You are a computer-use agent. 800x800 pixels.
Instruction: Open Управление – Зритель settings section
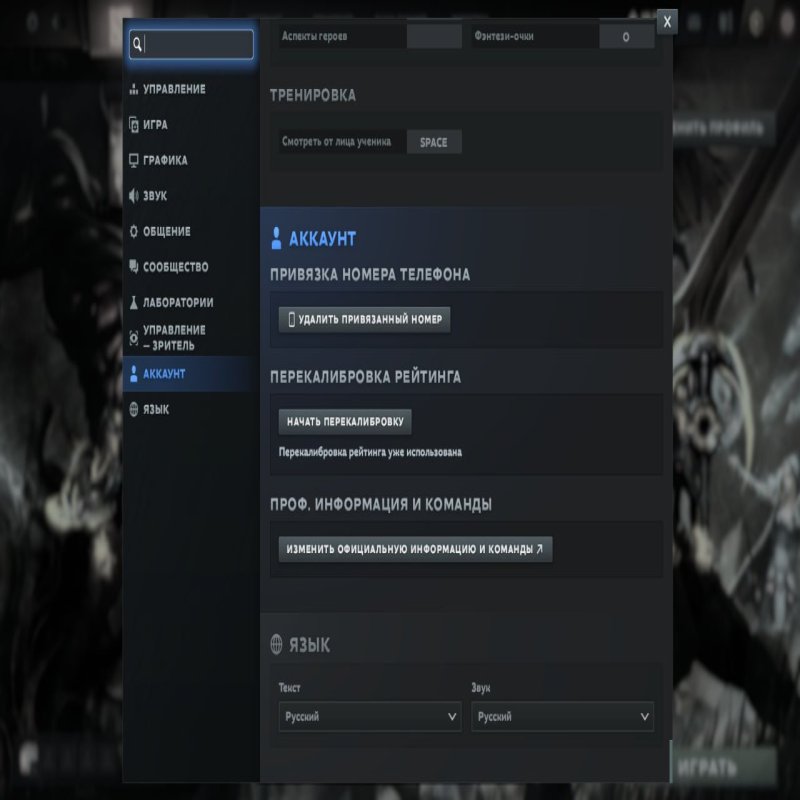click(x=174, y=338)
